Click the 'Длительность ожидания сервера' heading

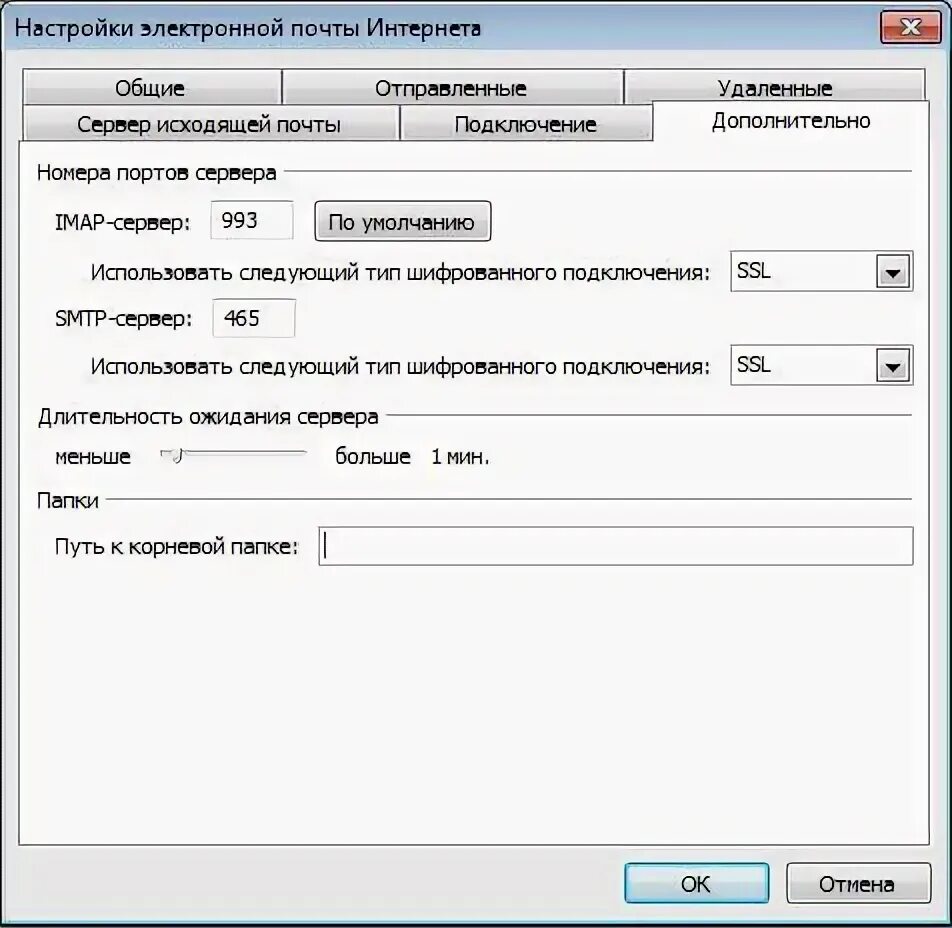pos(208,417)
